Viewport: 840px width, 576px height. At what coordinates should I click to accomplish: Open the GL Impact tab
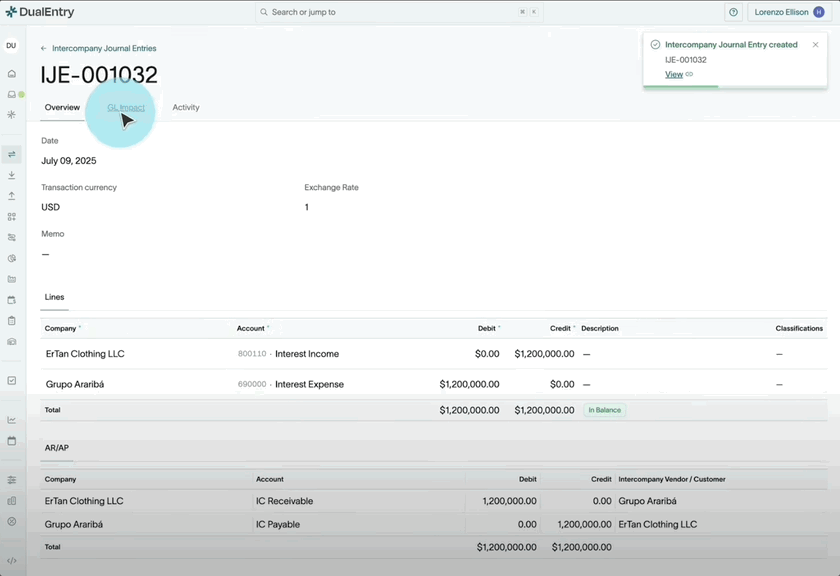pyautogui.click(x=125, y=107)
